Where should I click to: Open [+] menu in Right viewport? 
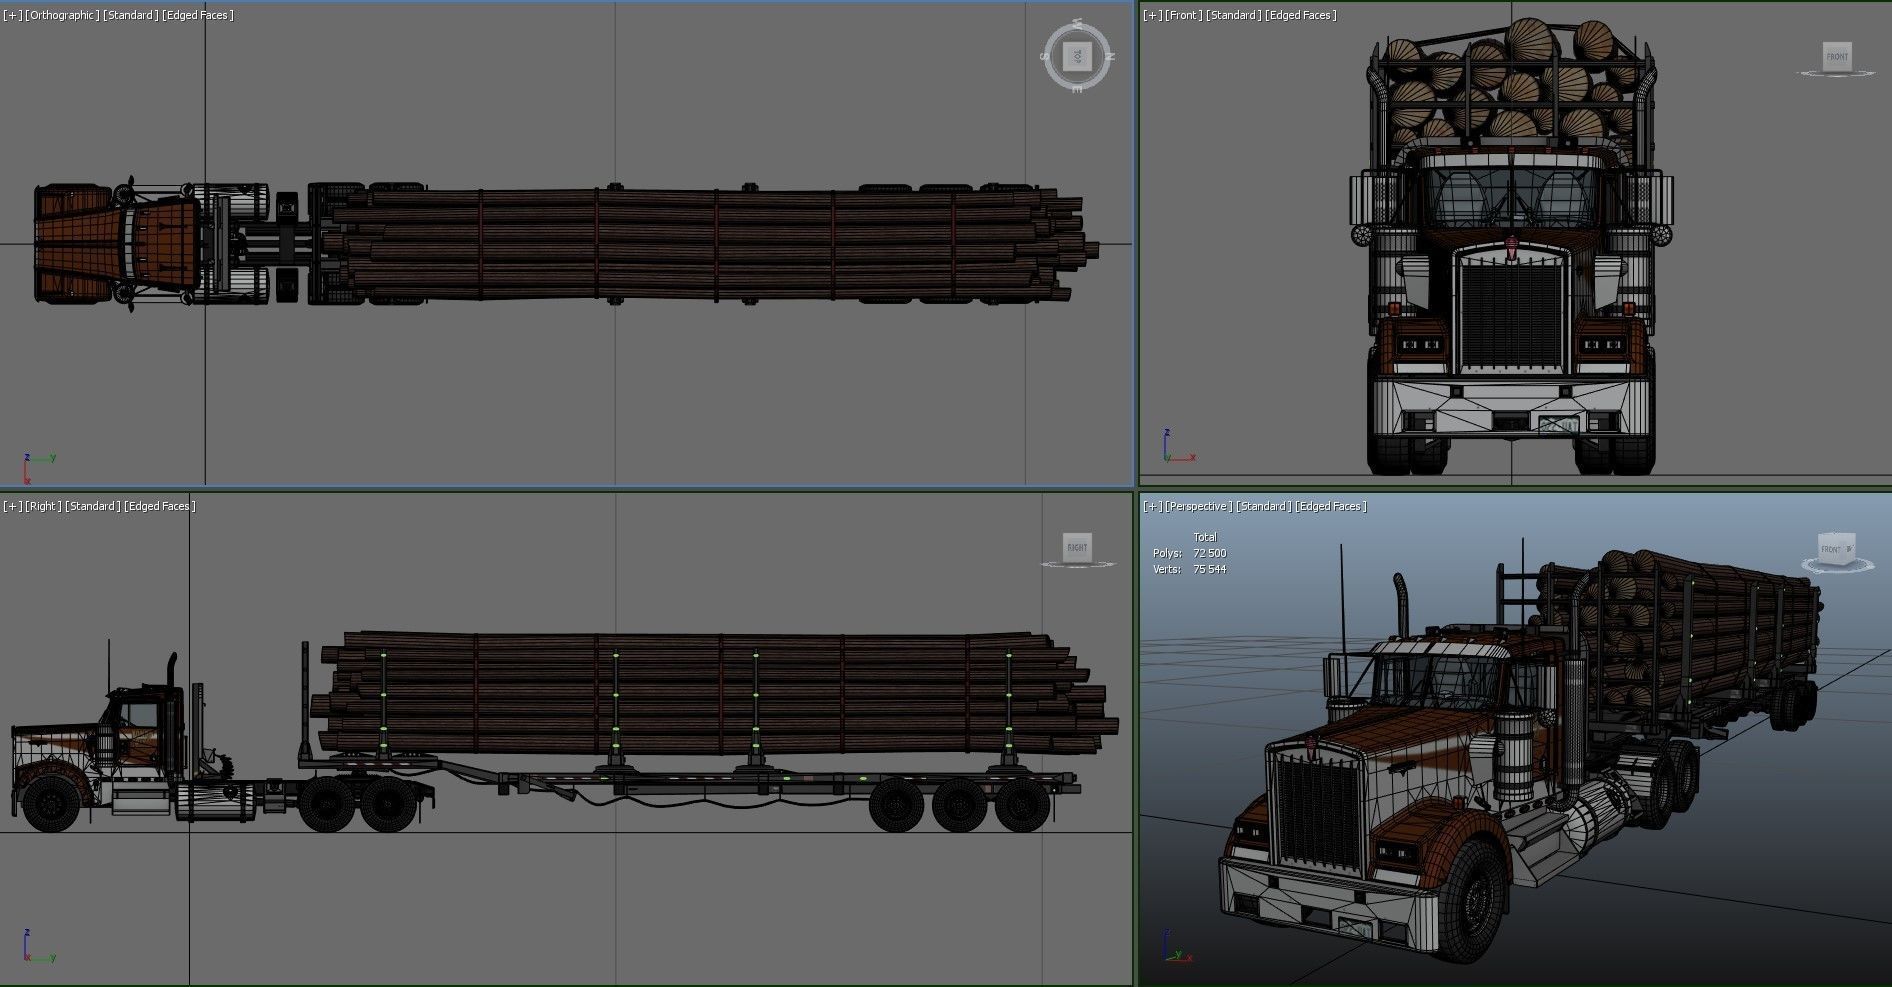[x=12, y=506]
